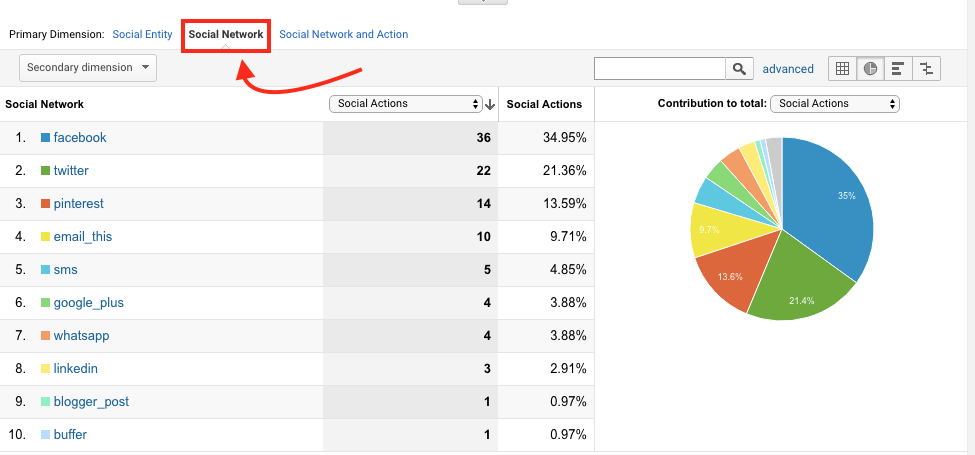Image resolution: width=975 pixels, height=455 pixels.
Task: Switch to table data view icon
Action: click(843, 68)
